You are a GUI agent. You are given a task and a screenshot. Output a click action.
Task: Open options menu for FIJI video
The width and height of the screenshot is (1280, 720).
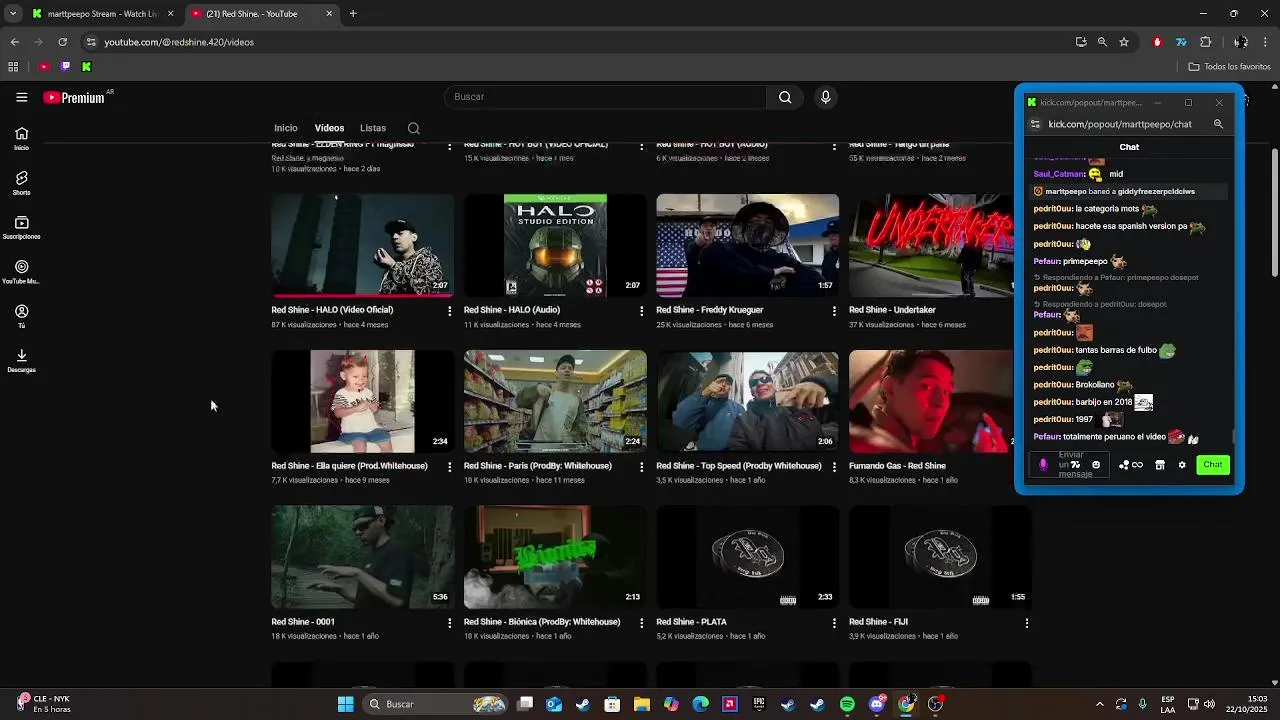tap(1026, 623)
